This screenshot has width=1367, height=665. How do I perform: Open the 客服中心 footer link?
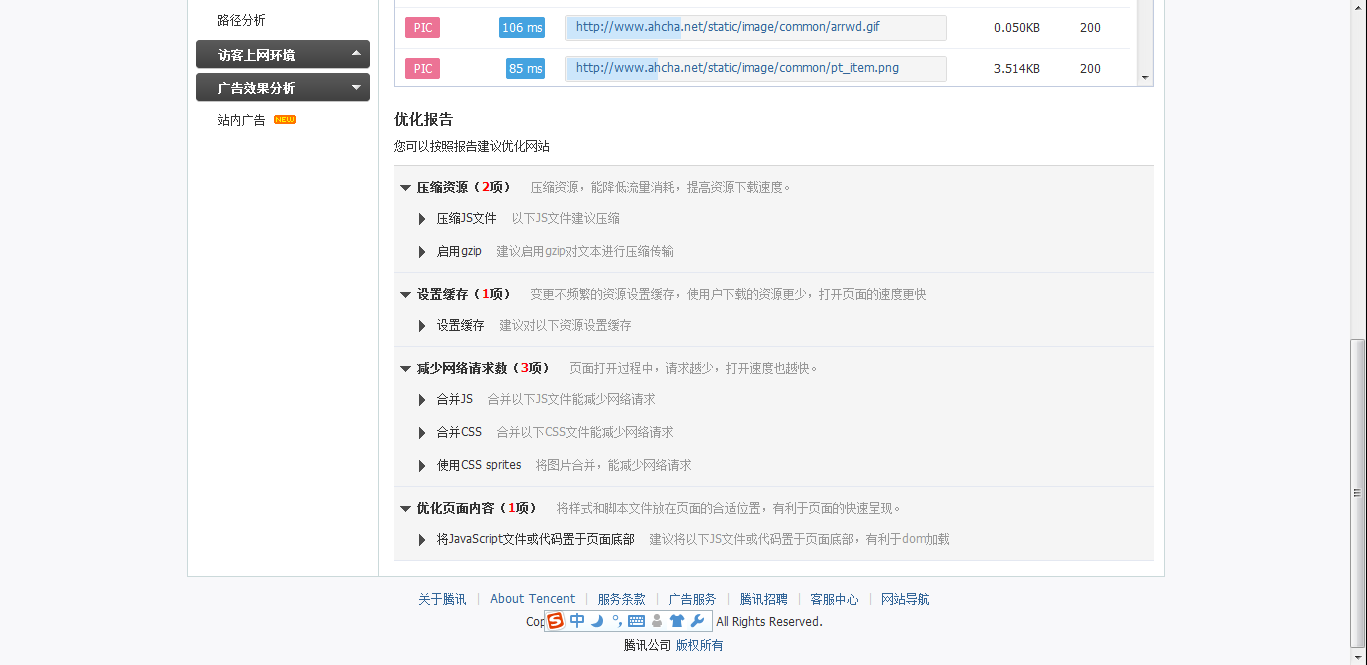tap(834, 599)
